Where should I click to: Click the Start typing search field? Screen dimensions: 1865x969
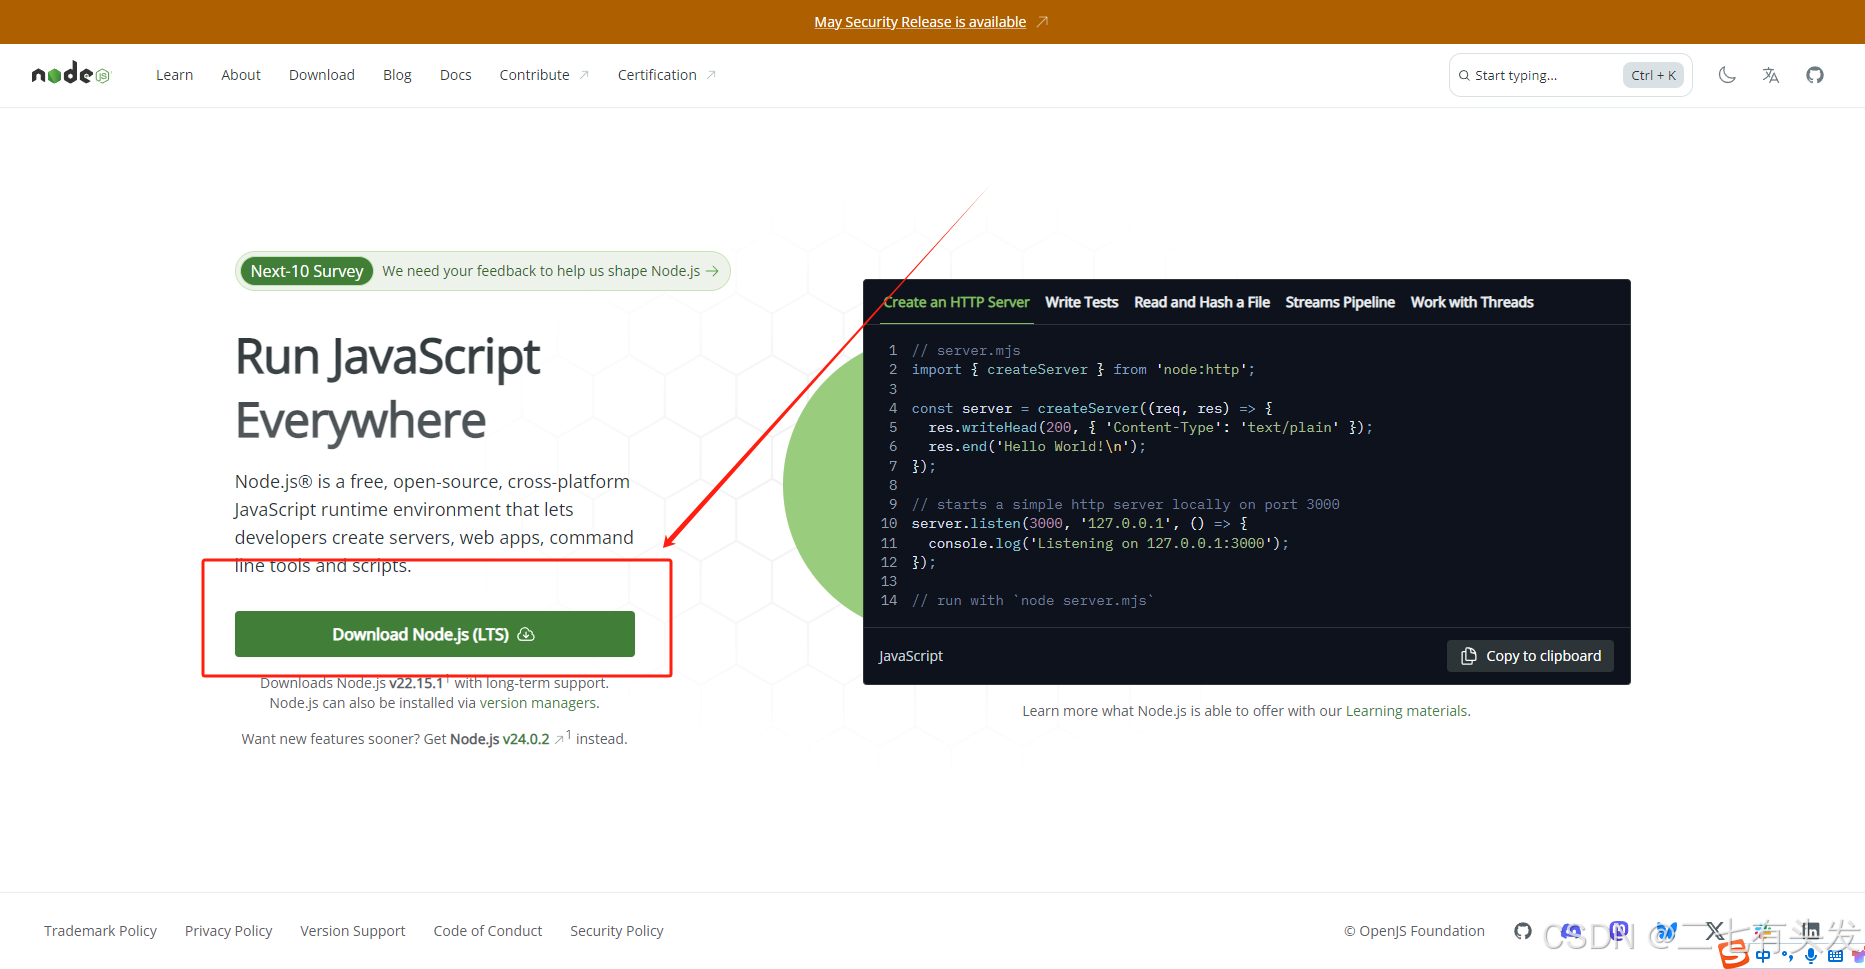1570,75
